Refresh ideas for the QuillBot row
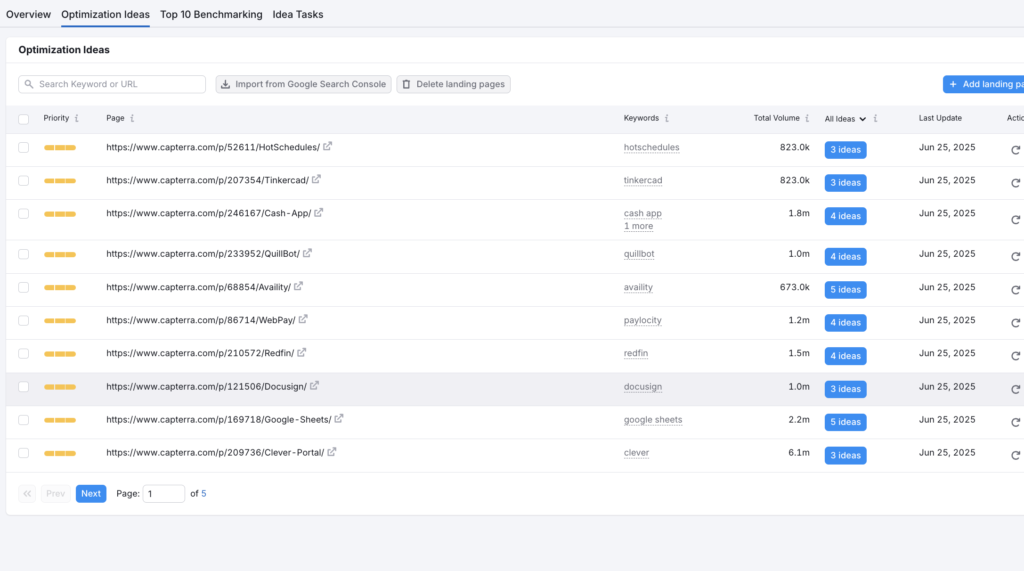 1016,257
